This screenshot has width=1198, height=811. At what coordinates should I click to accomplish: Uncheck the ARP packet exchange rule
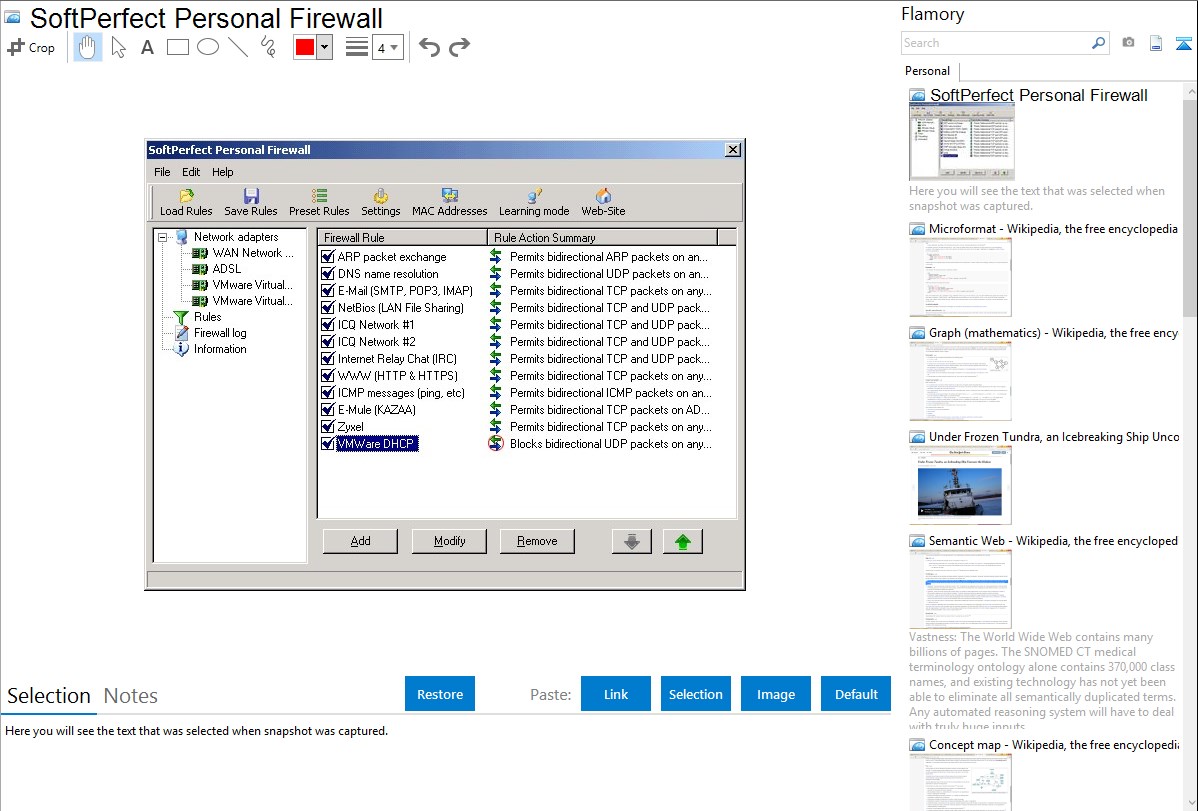click(327, 257)
